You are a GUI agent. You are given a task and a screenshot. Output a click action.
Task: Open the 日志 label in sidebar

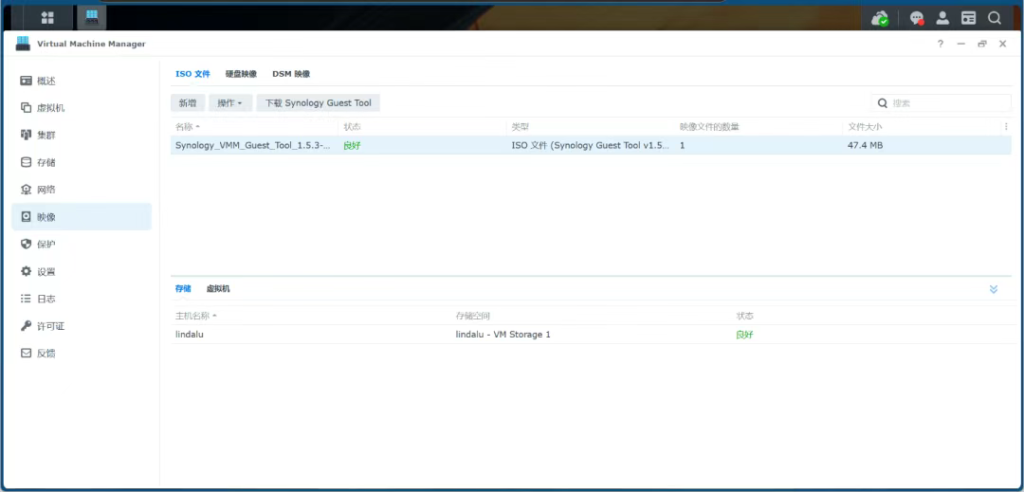click(46, 299)
